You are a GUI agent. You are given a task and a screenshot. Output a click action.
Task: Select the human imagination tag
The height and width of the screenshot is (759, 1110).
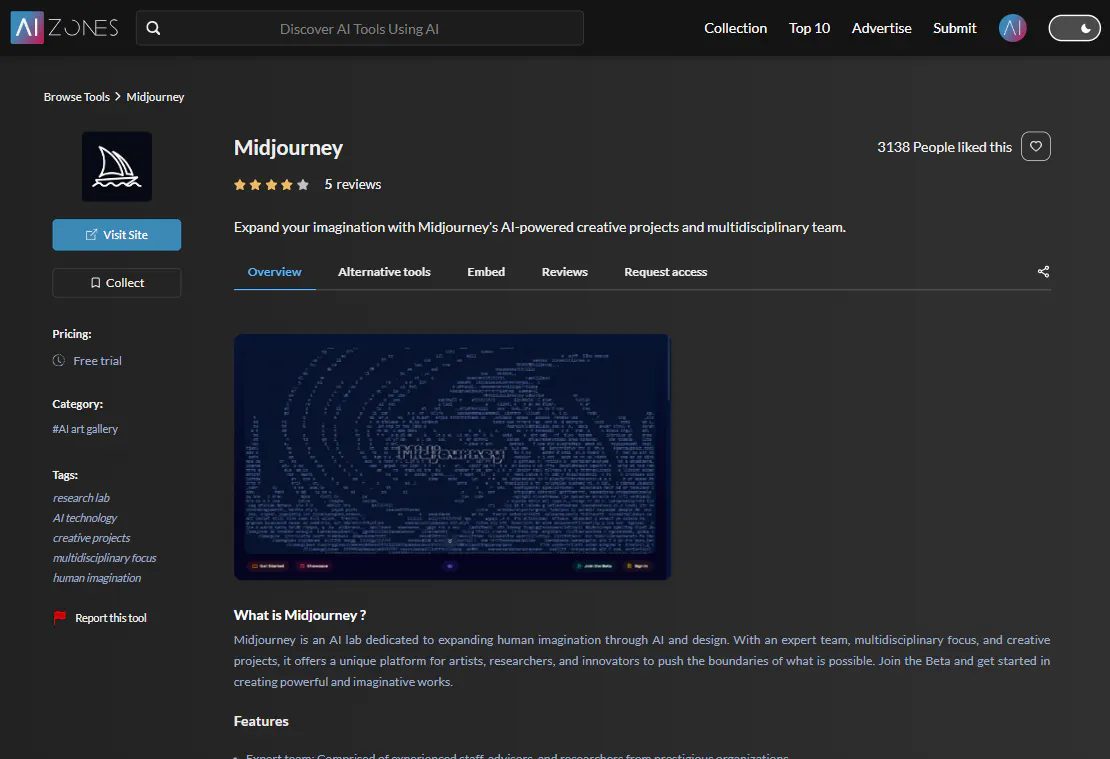click(x=97, y=578)
